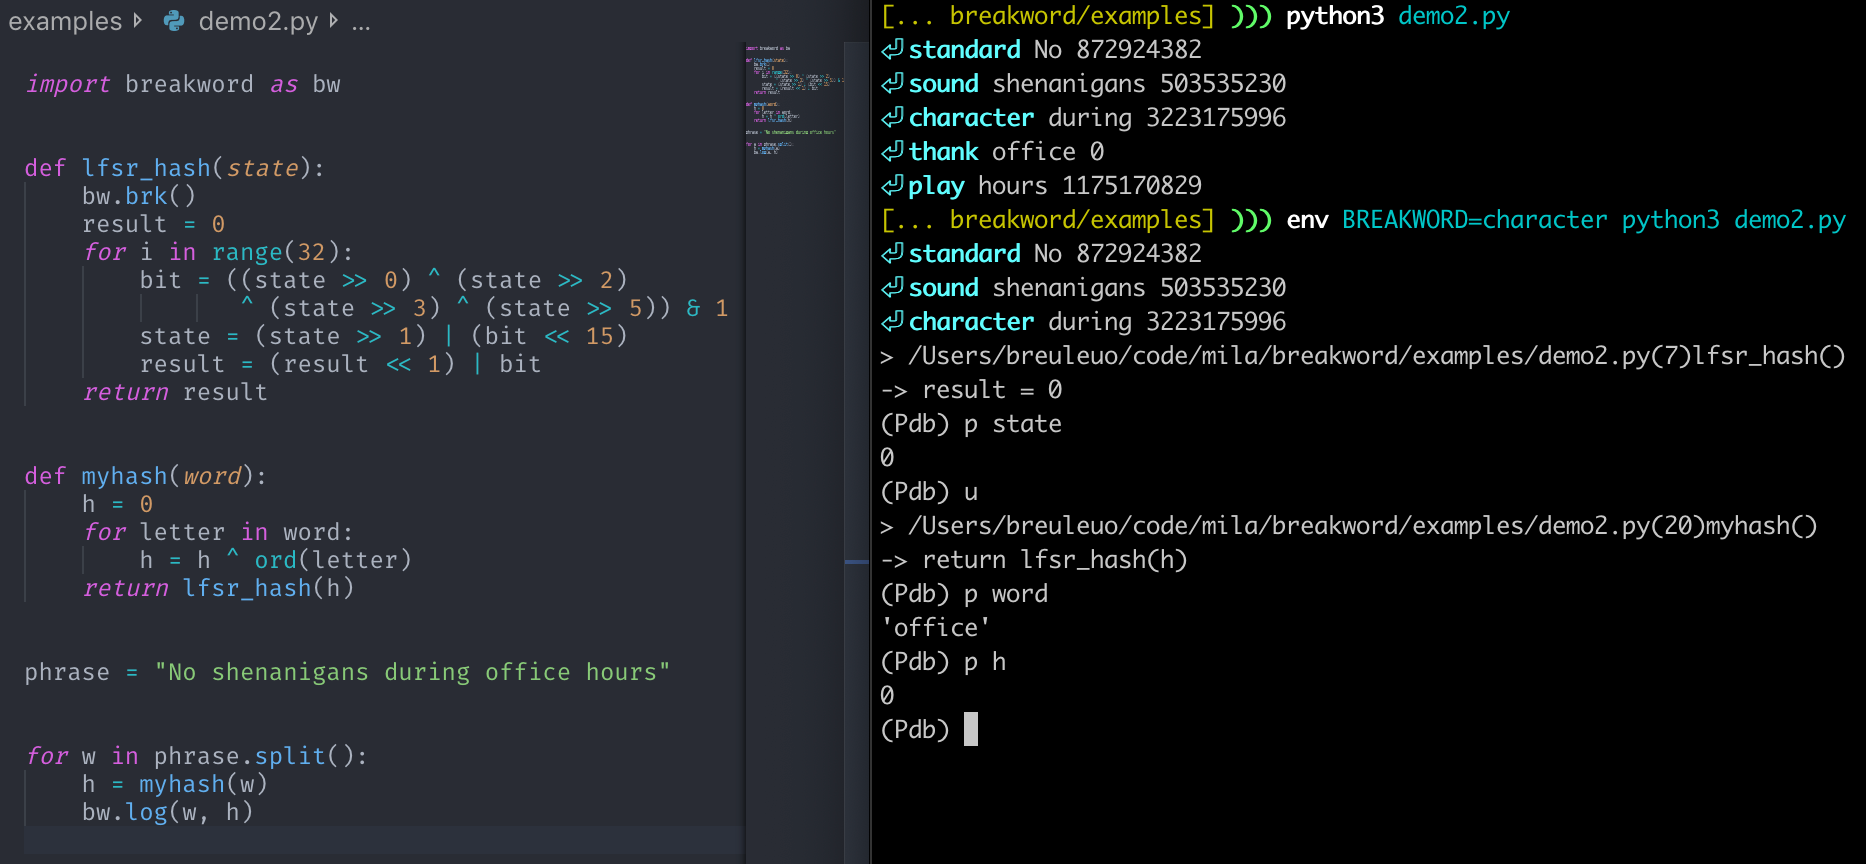Expand the chevron after 'demo2.py' breadcrumb

tap(333, 21)
